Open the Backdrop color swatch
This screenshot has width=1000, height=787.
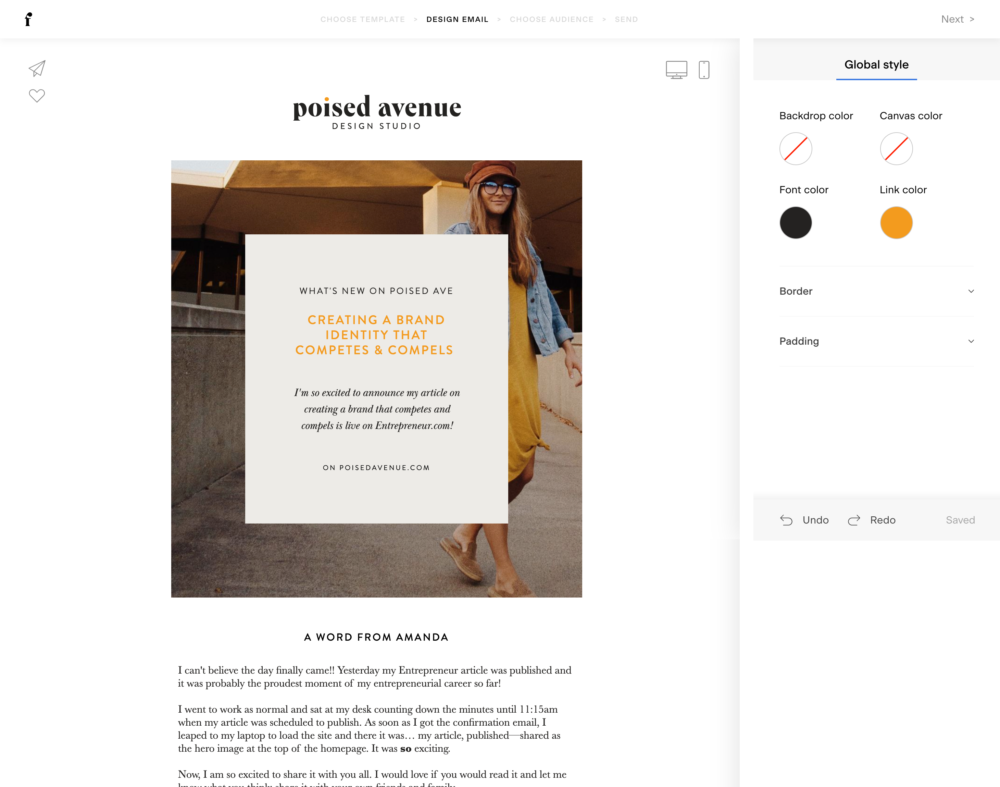coord(796,149)
